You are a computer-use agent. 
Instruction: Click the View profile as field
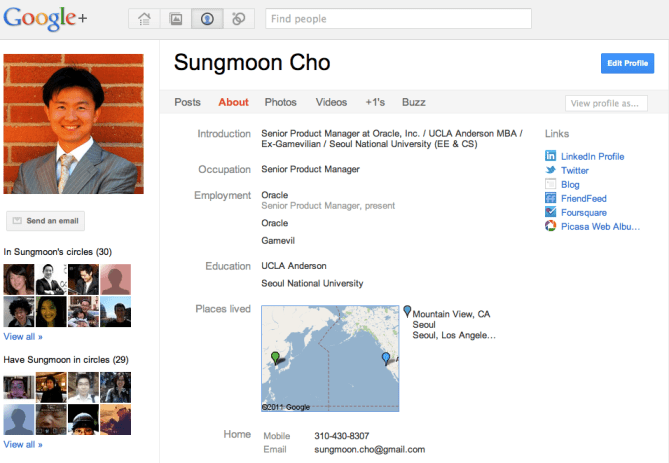(606, 103)
